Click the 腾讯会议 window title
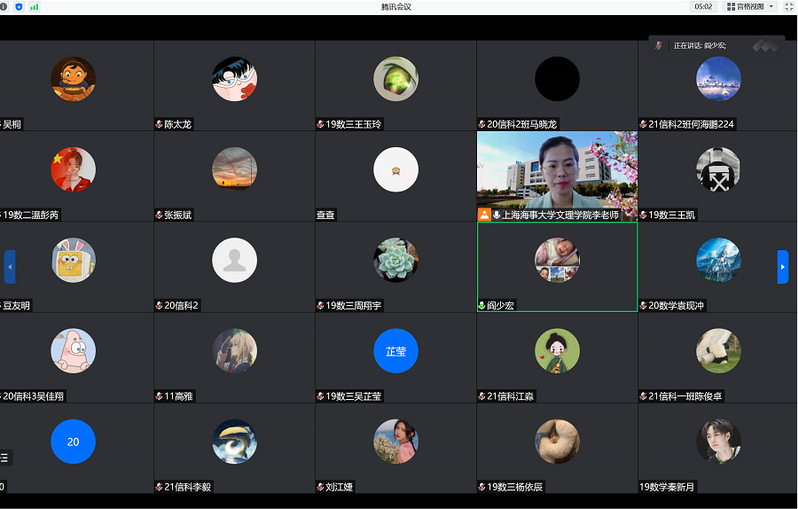This screenshot has height=509, width=798. [396, 7]
